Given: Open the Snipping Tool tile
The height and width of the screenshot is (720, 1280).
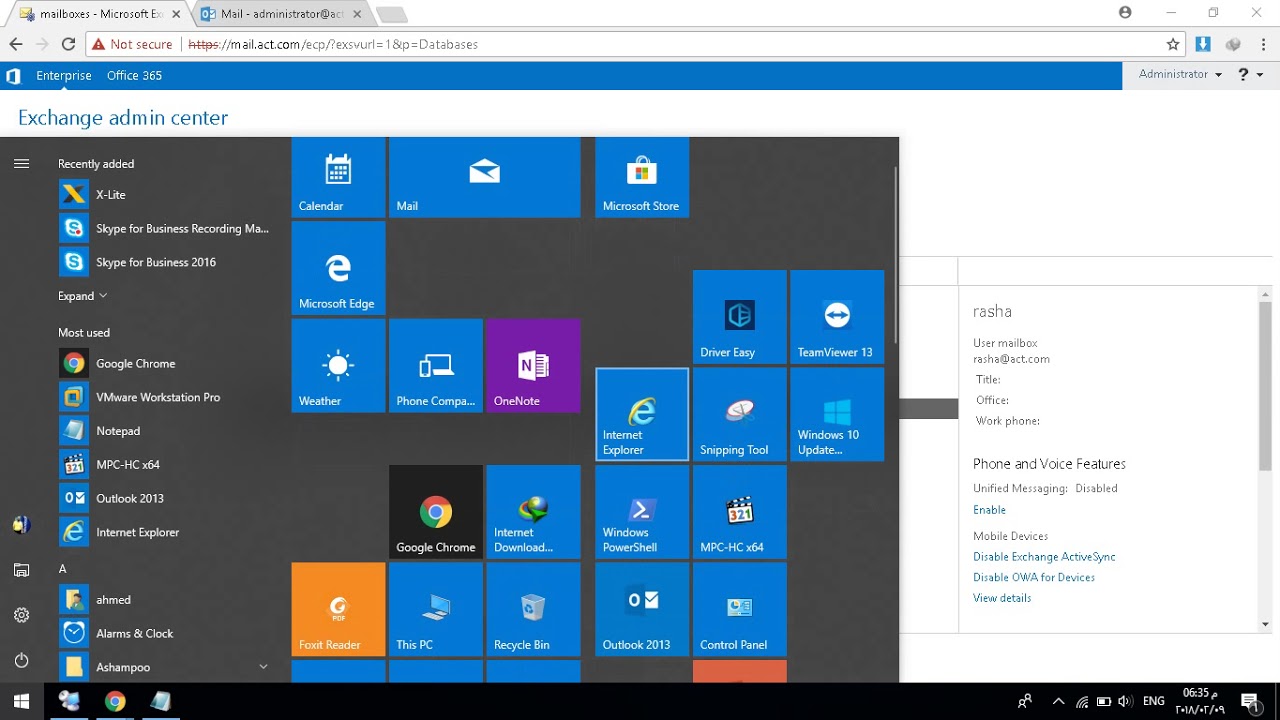Looking at the screenshot, I should coord(740,414).
